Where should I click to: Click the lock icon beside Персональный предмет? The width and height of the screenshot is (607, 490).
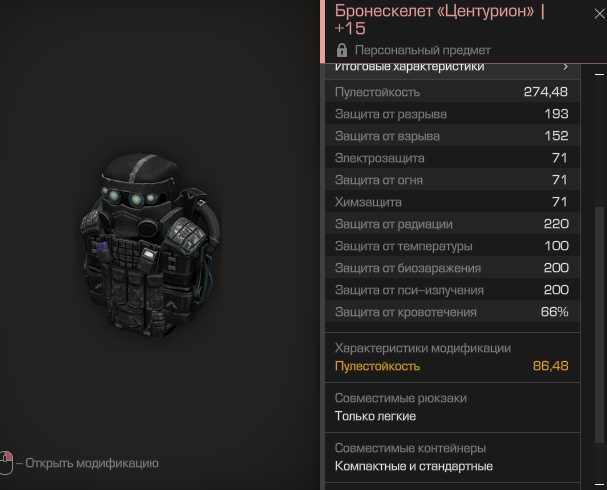coord(342,50)
